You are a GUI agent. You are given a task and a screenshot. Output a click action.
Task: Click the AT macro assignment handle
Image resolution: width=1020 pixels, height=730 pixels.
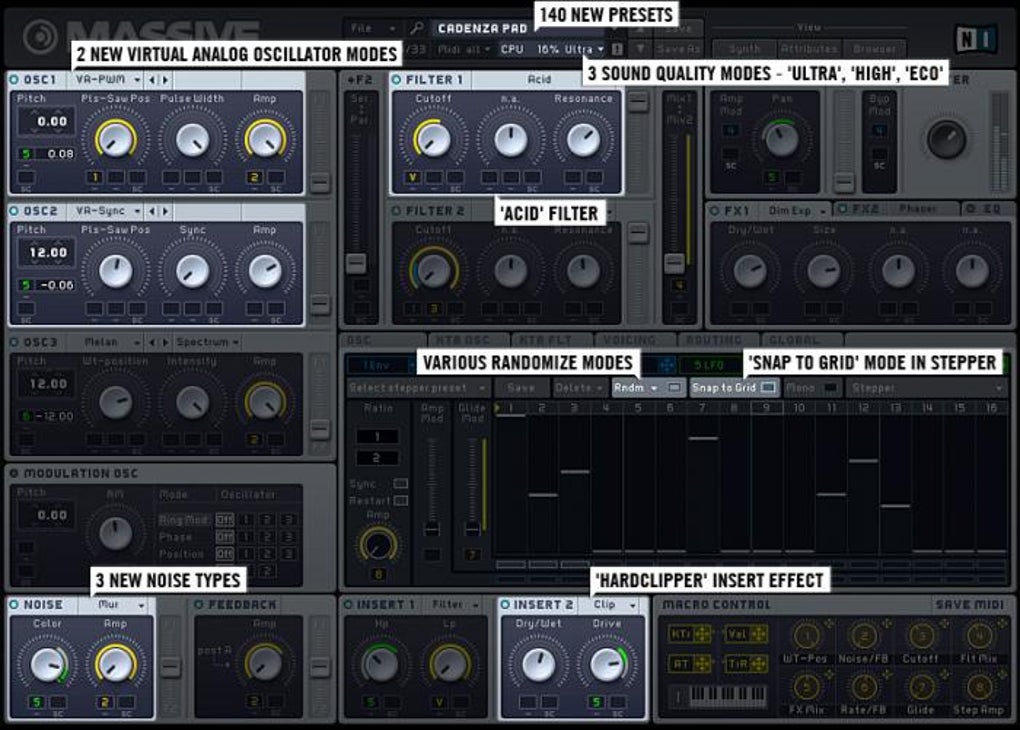[x=702, y=664]
